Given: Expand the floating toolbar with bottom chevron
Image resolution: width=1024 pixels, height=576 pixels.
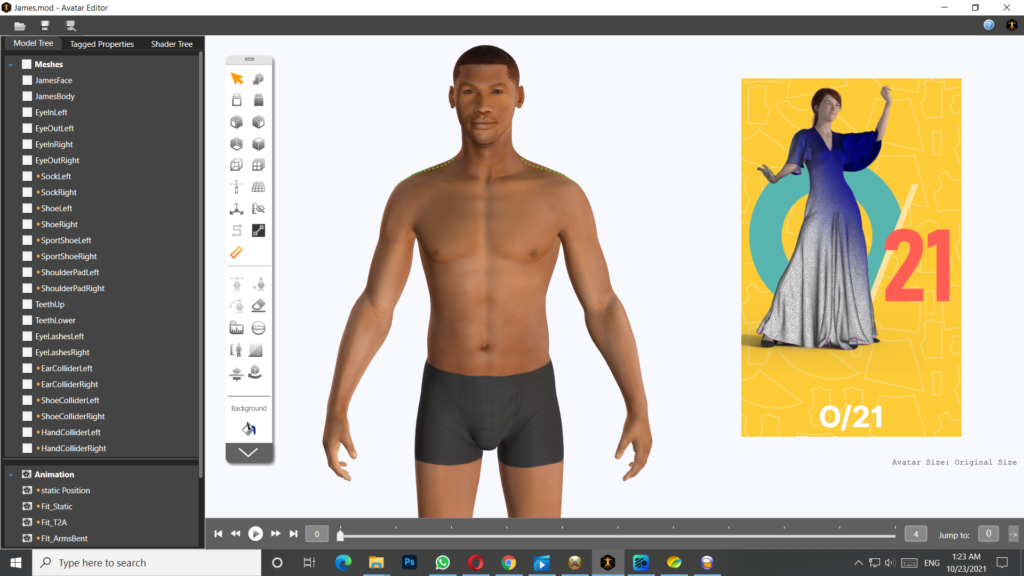Looking at the screenshot, I should pos(249,452).
